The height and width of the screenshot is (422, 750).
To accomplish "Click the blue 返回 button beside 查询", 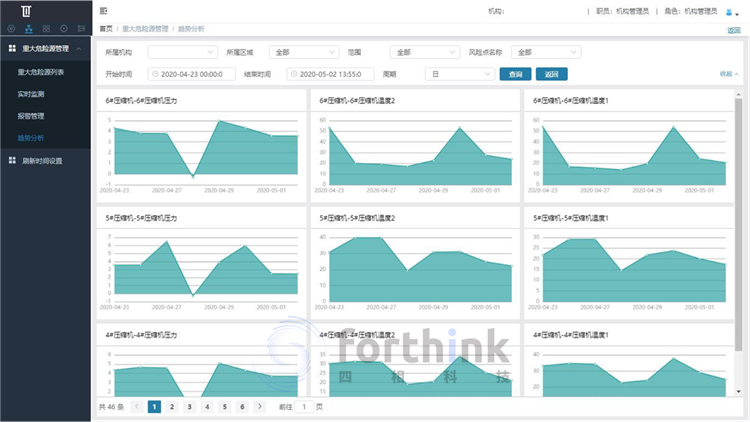I will (552, 74).
